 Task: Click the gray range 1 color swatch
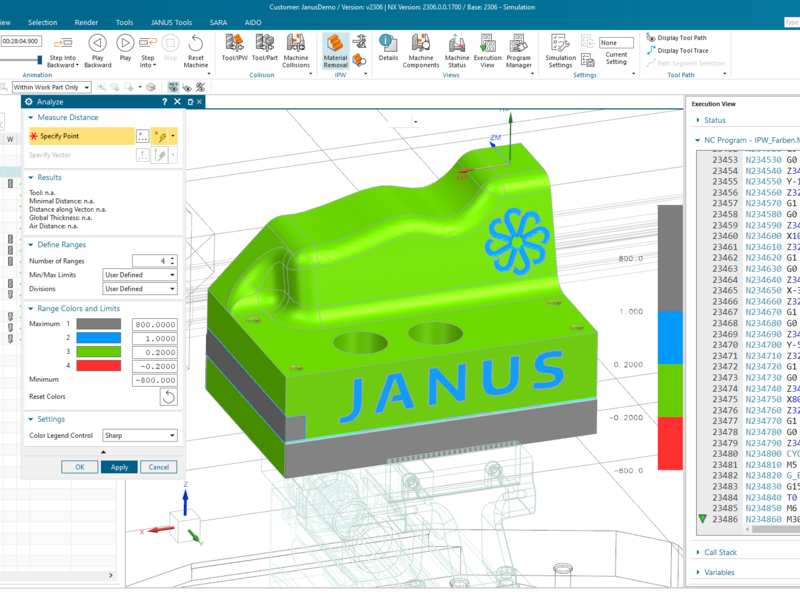[x=98, y=324]
